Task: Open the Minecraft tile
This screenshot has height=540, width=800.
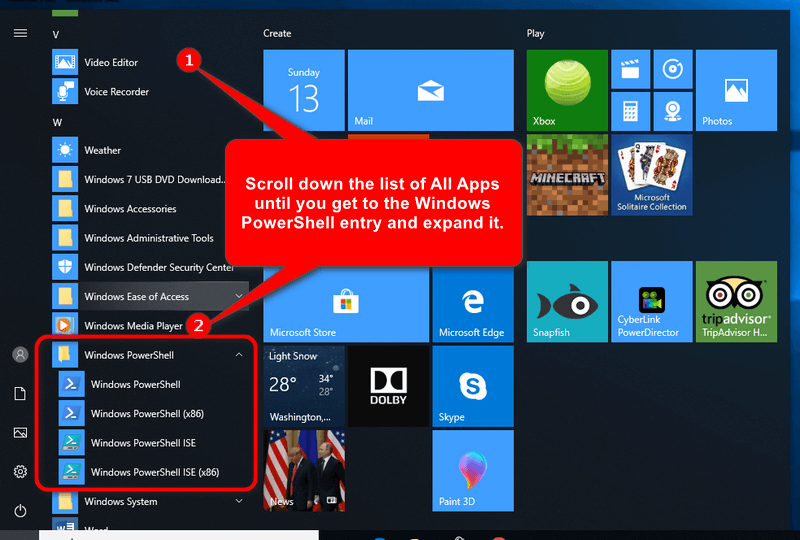Action: pyautogui.click(x=567, y=175)
